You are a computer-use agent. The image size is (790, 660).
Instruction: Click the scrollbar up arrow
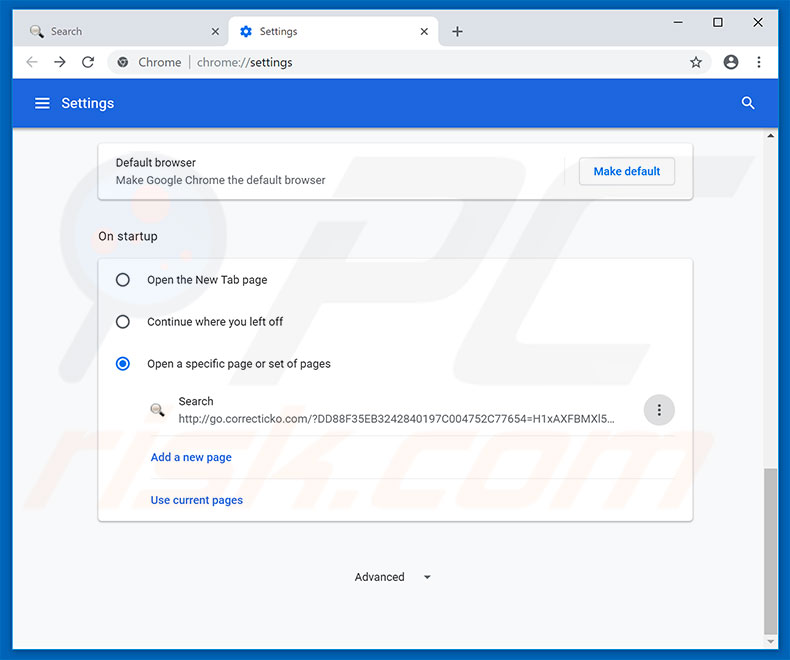pyautogui.click(x=770, y=136)
